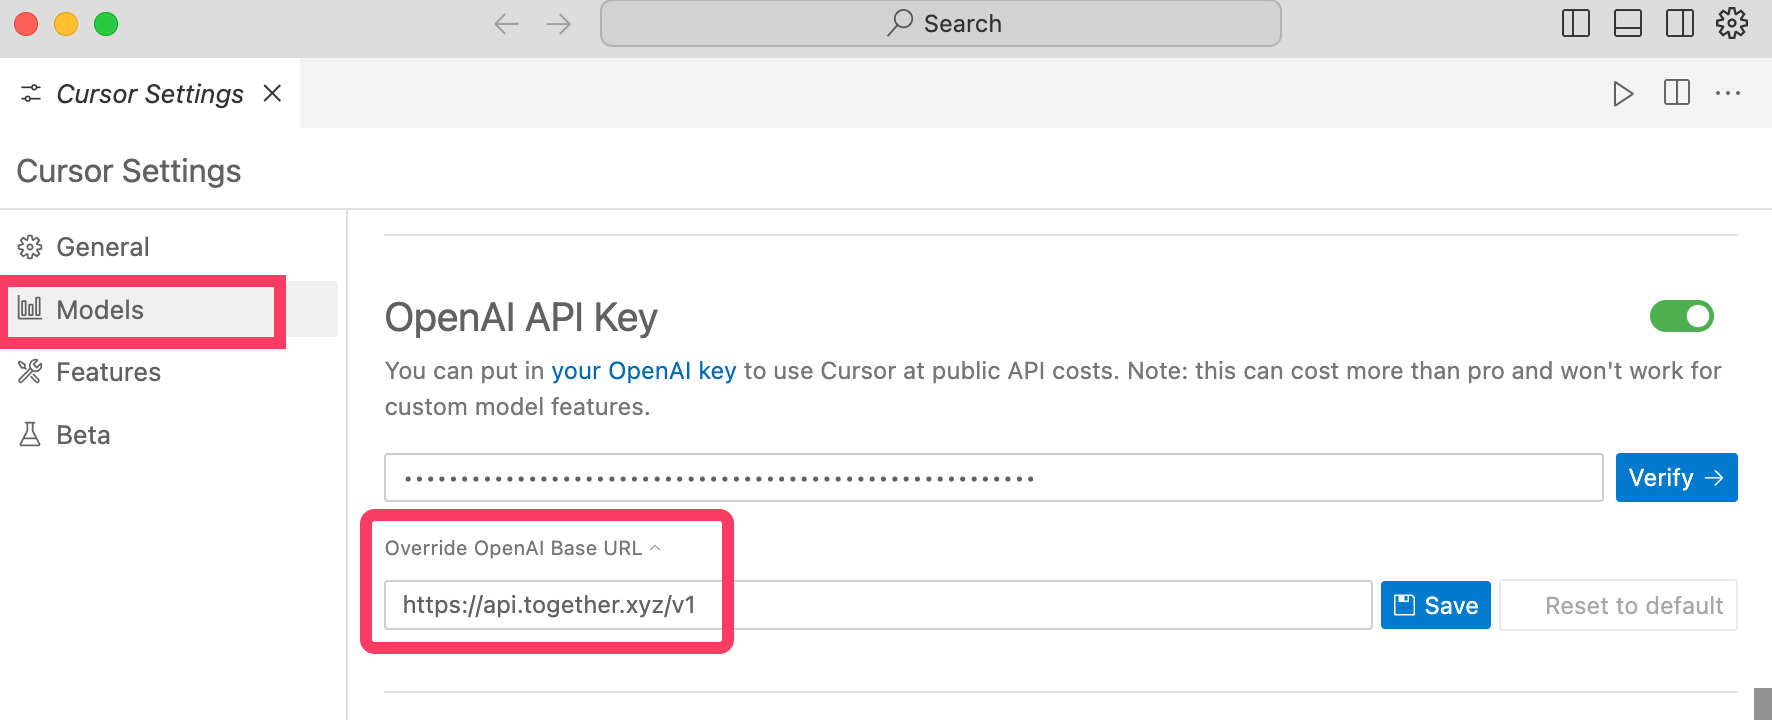Disable the OpenAI API Key toggle
The width and height of the screenshot is (1772, 720).
tap(1681, 317)
